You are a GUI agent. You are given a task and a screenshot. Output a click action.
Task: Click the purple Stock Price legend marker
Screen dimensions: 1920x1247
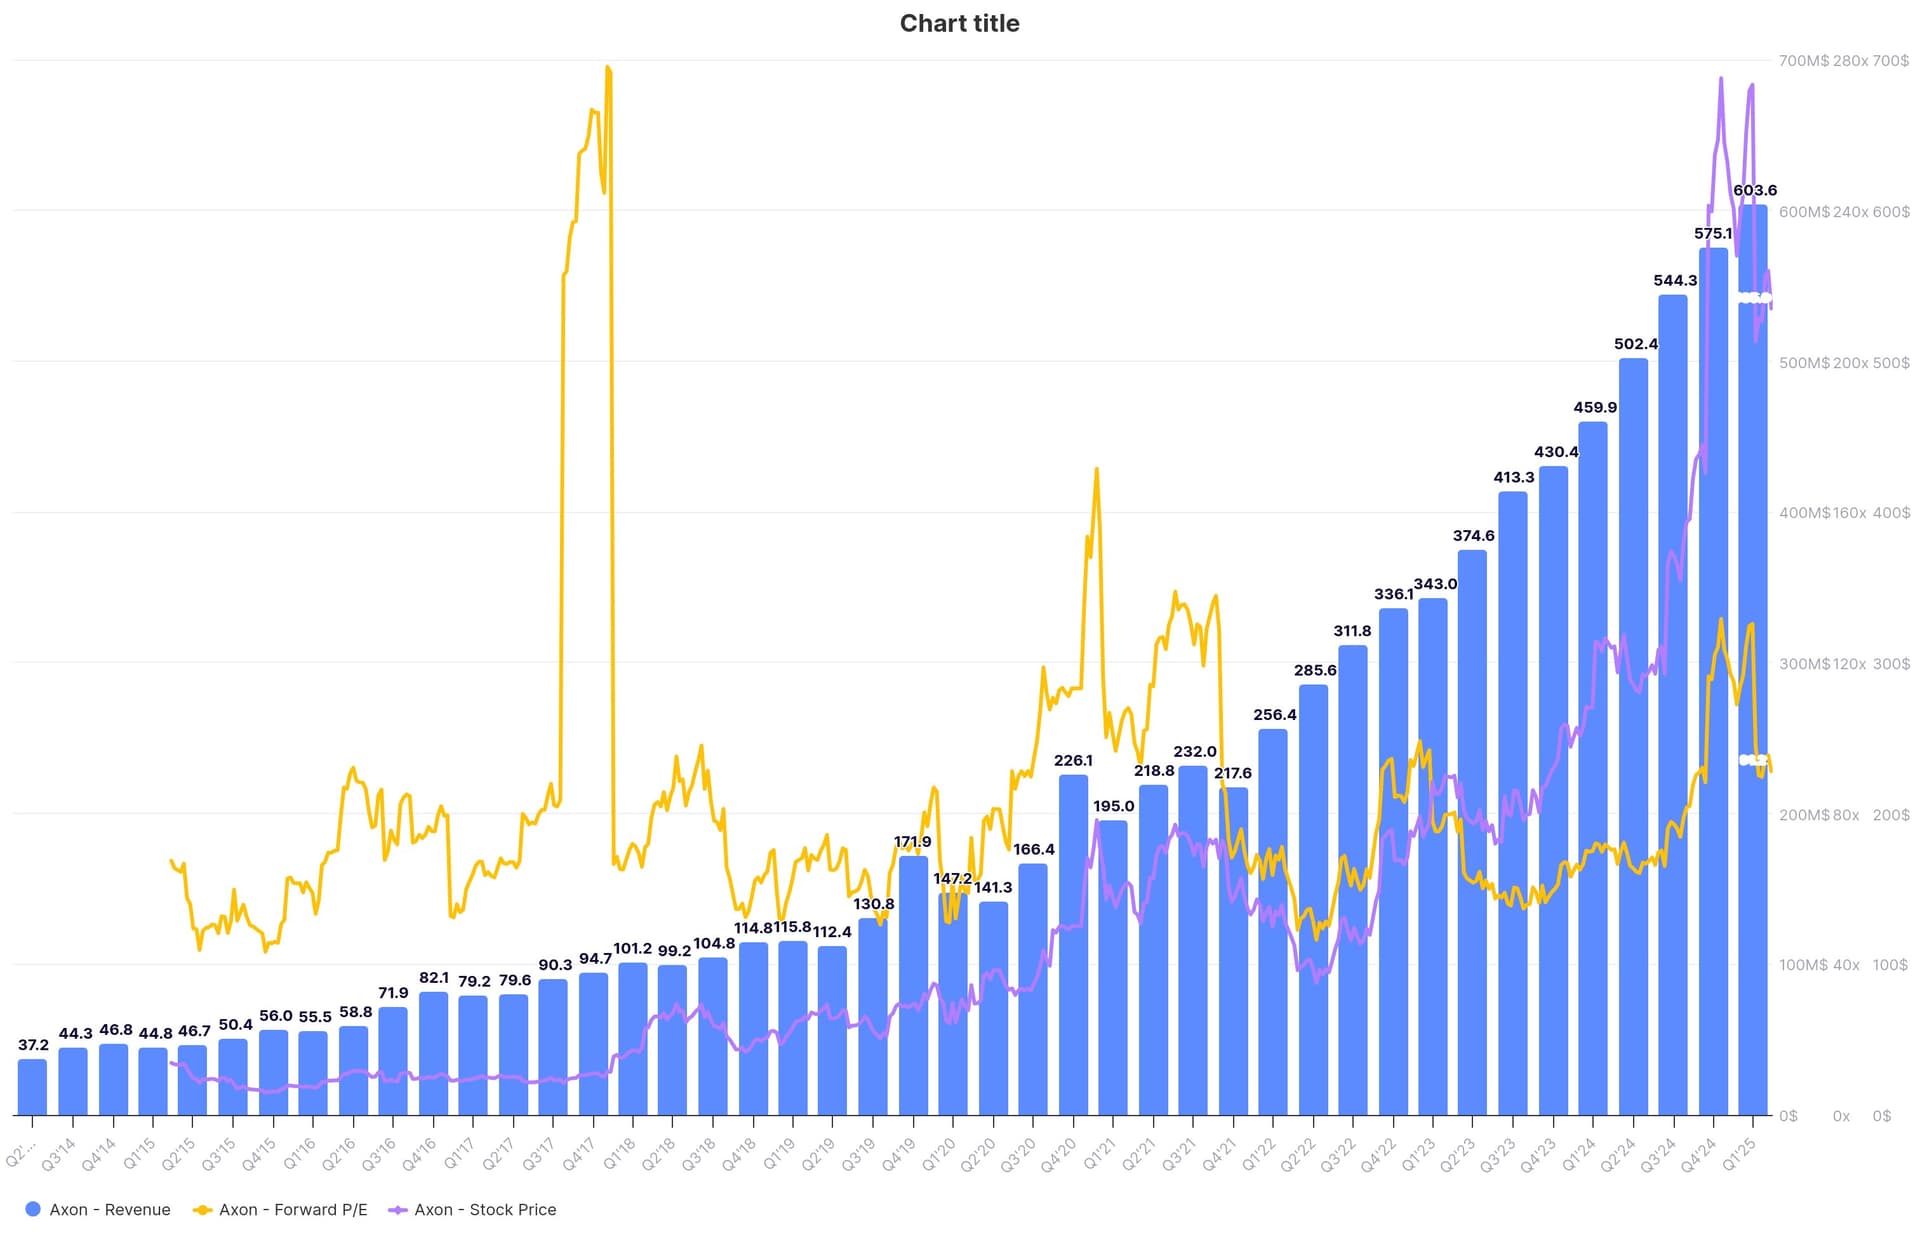pos(398,1209)
